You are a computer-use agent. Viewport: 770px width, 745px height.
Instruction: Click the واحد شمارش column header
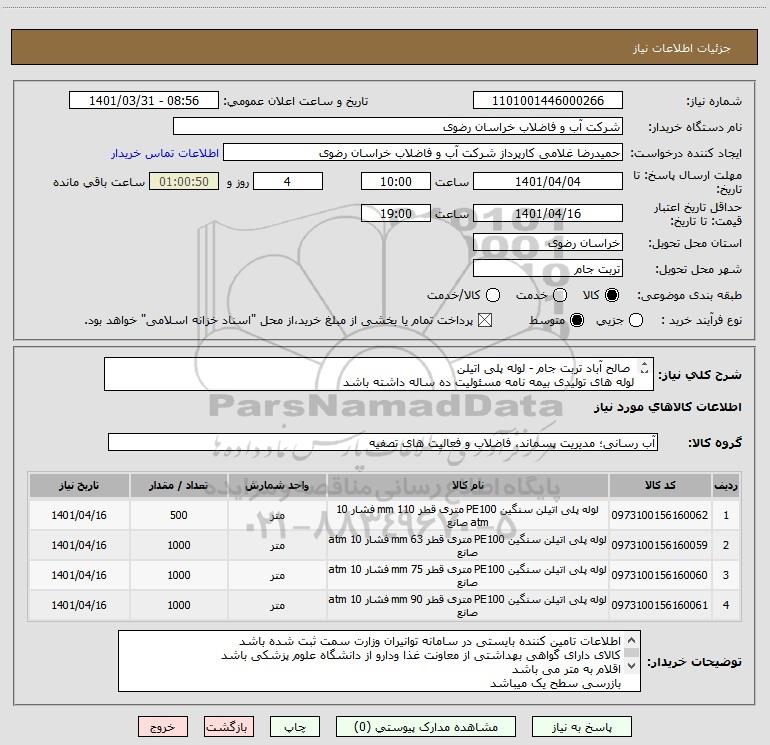(277, 485)
